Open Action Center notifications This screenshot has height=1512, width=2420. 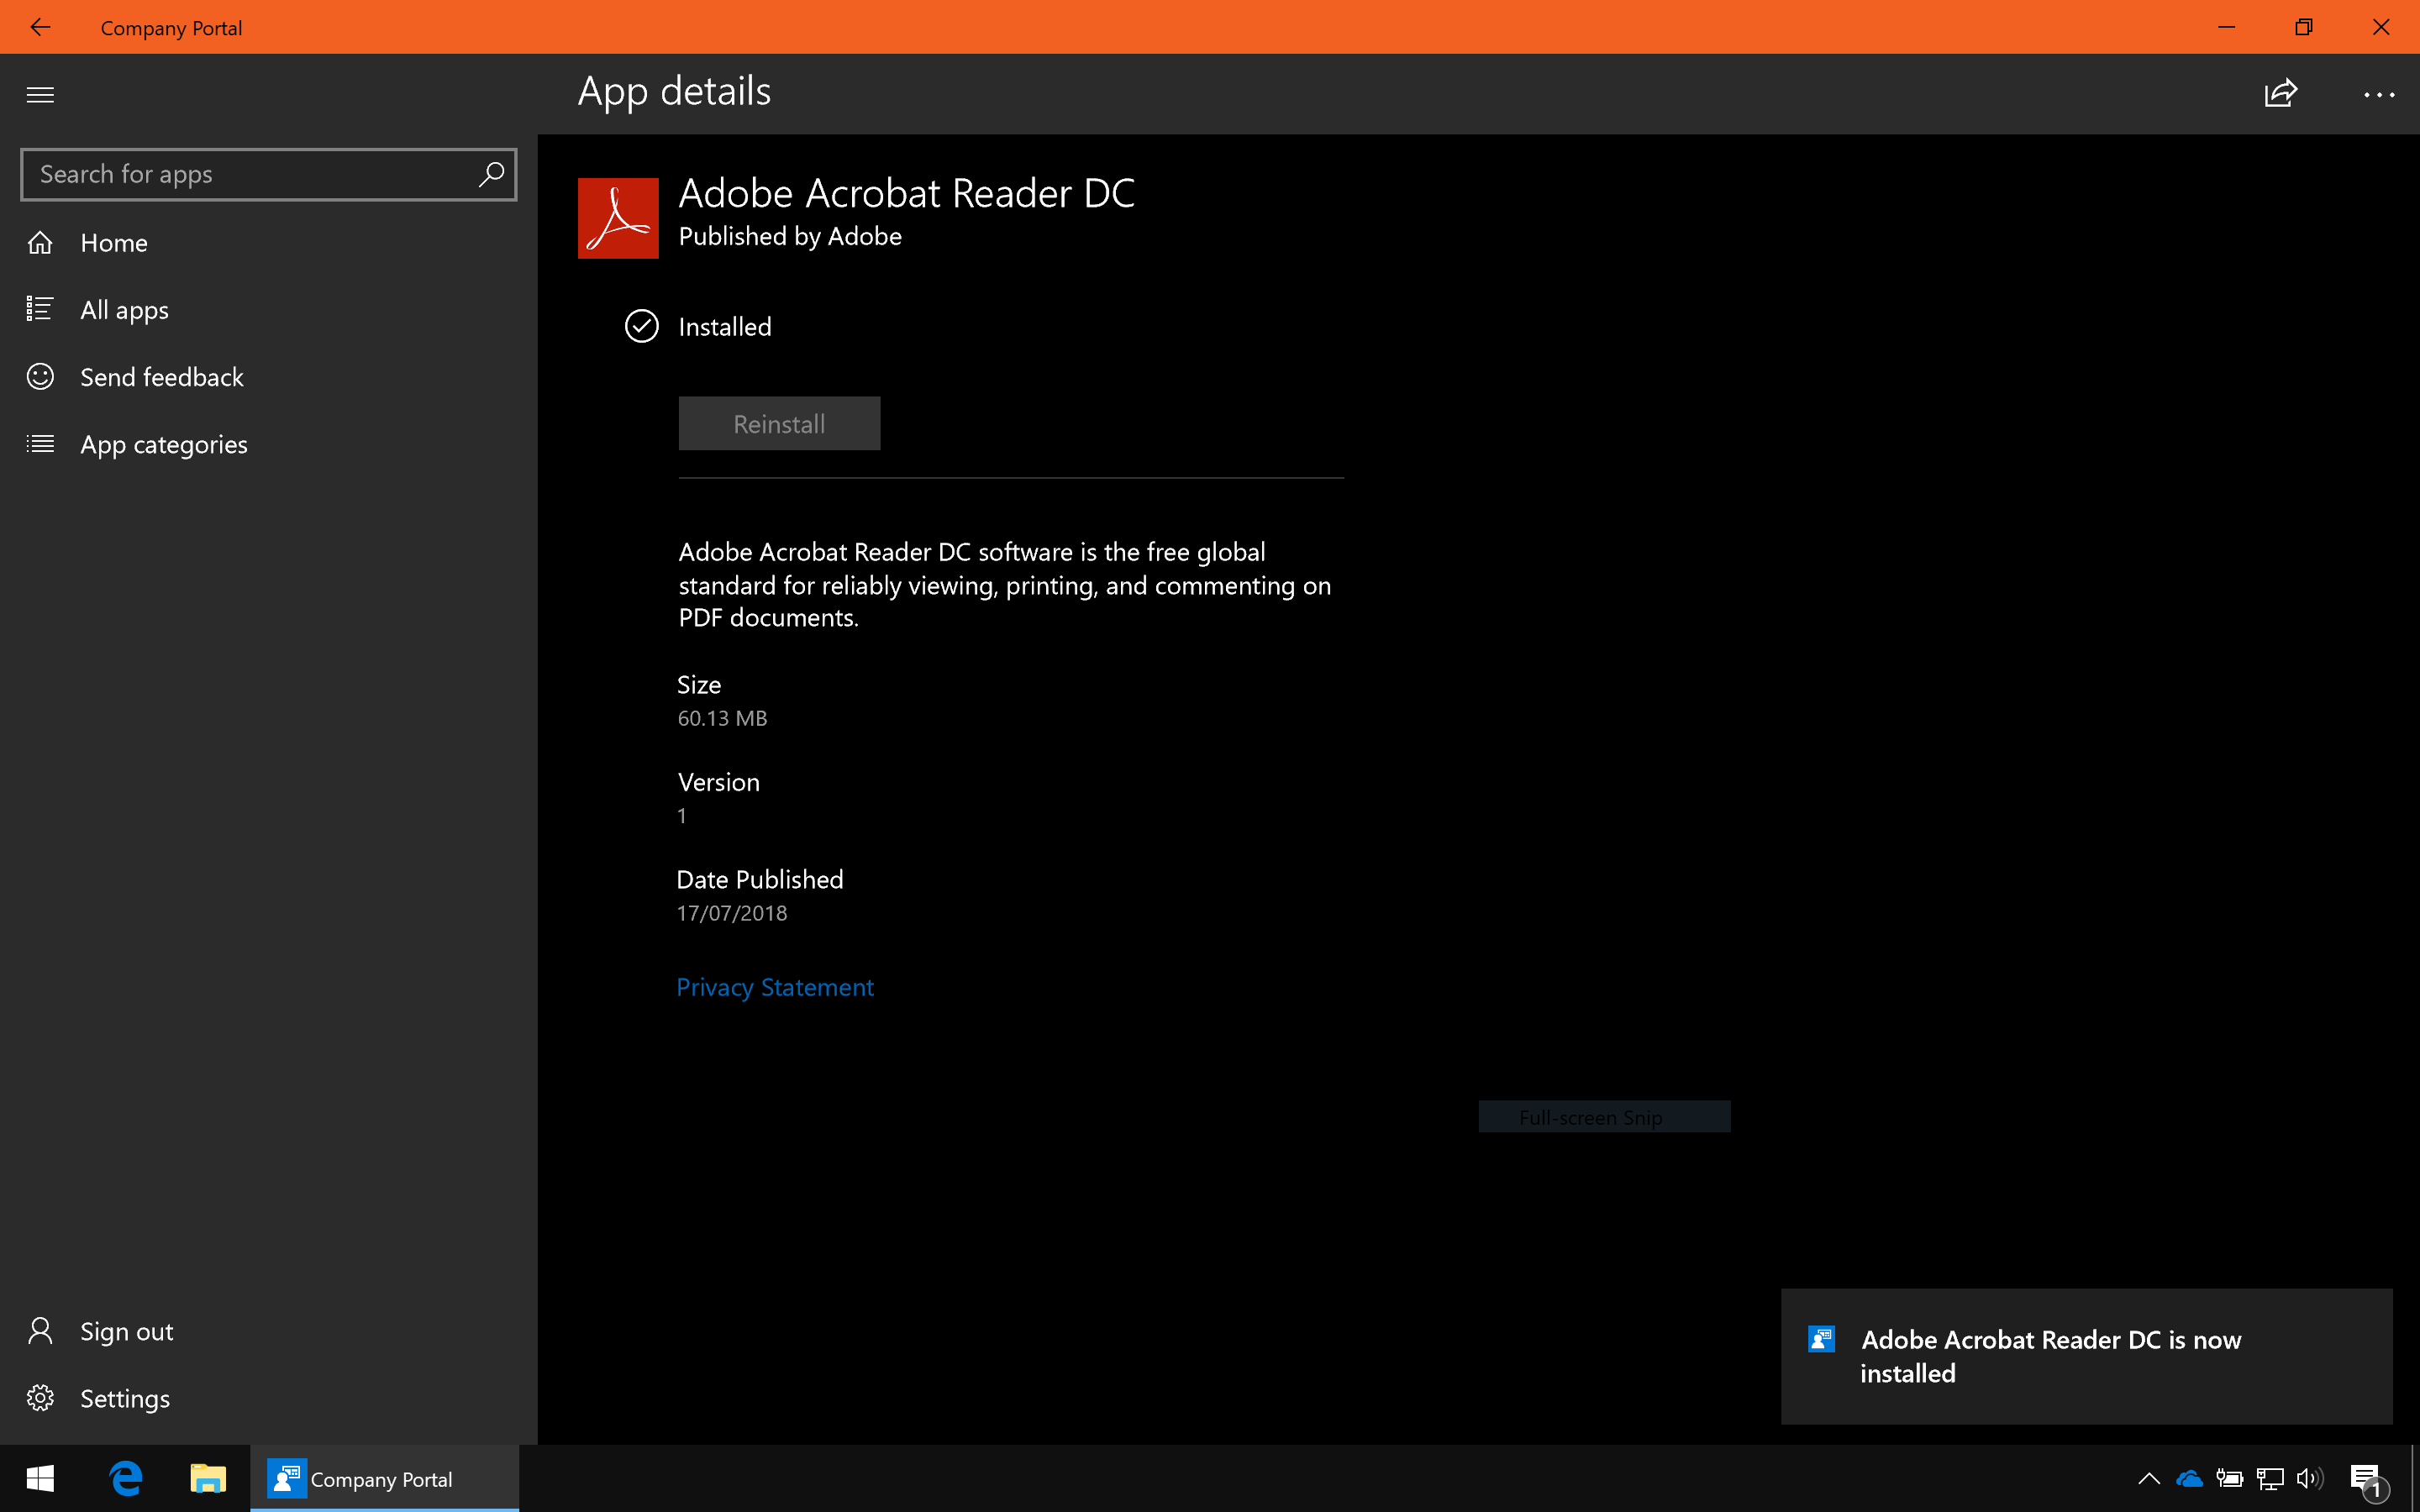(x=2368, y=1480)
